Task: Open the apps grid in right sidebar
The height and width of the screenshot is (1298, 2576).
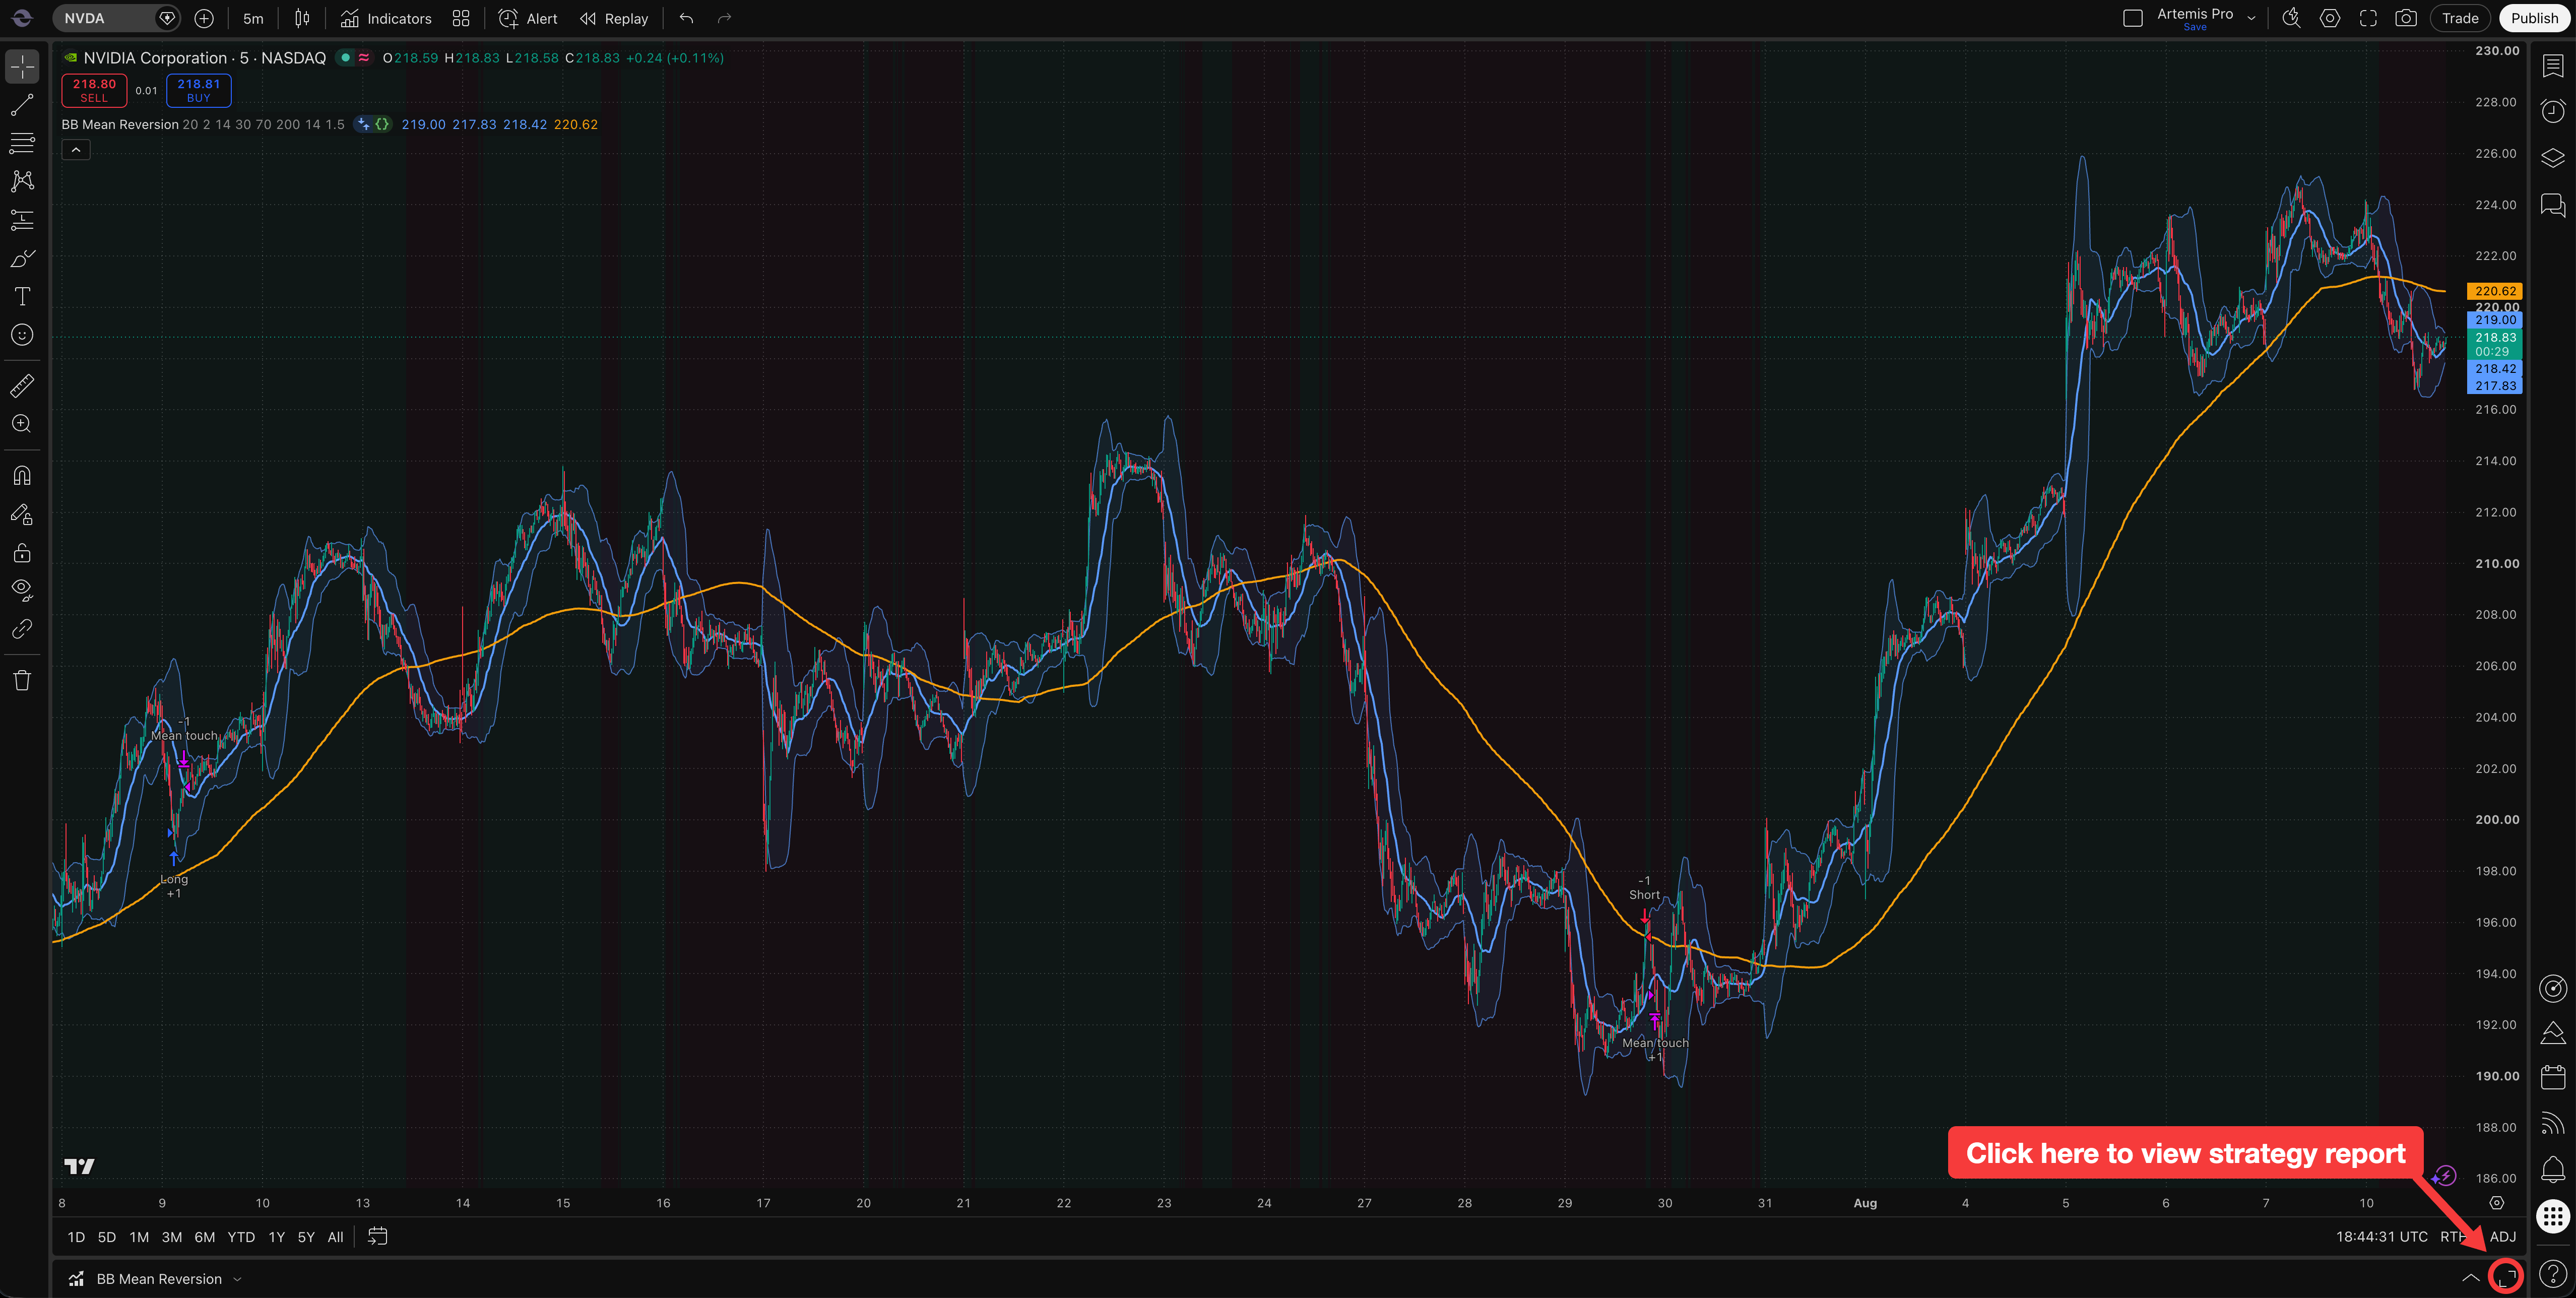Action: pyautogui.click(x=2553, y=1217)
